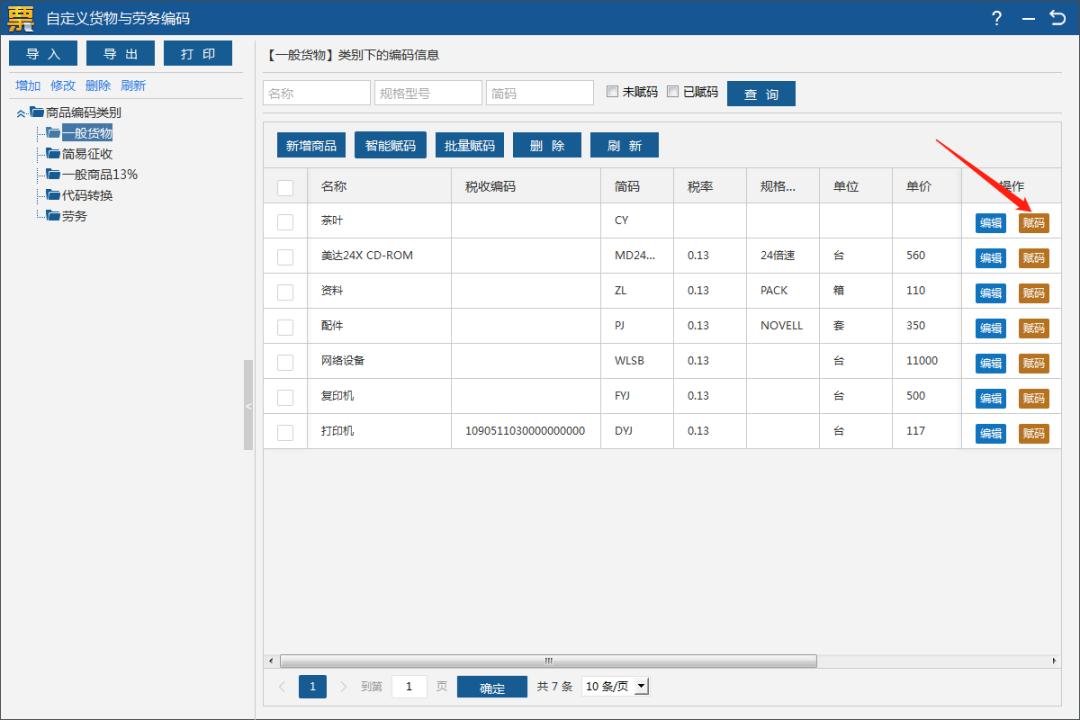The width and height of the screenshot is (1080, 720).
Task: Click the 智能赋码 smart coding button
Action: (x=390, y=144)
